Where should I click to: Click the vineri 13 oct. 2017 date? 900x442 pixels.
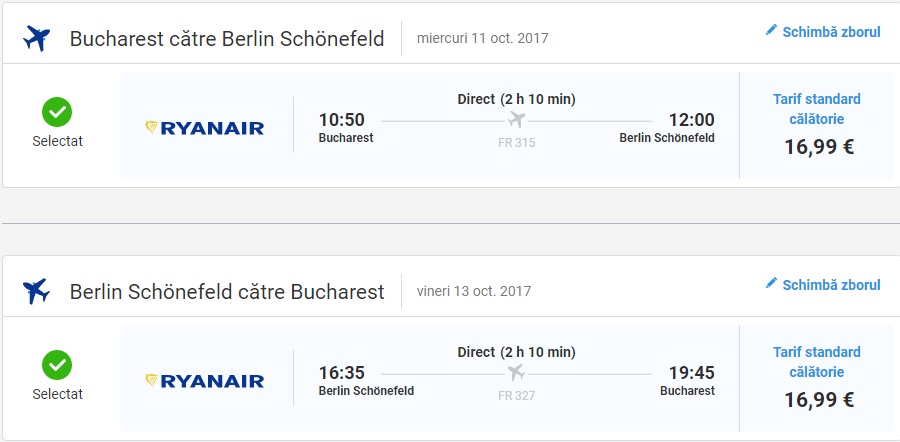pyautogui.click(x=473, y=292)
